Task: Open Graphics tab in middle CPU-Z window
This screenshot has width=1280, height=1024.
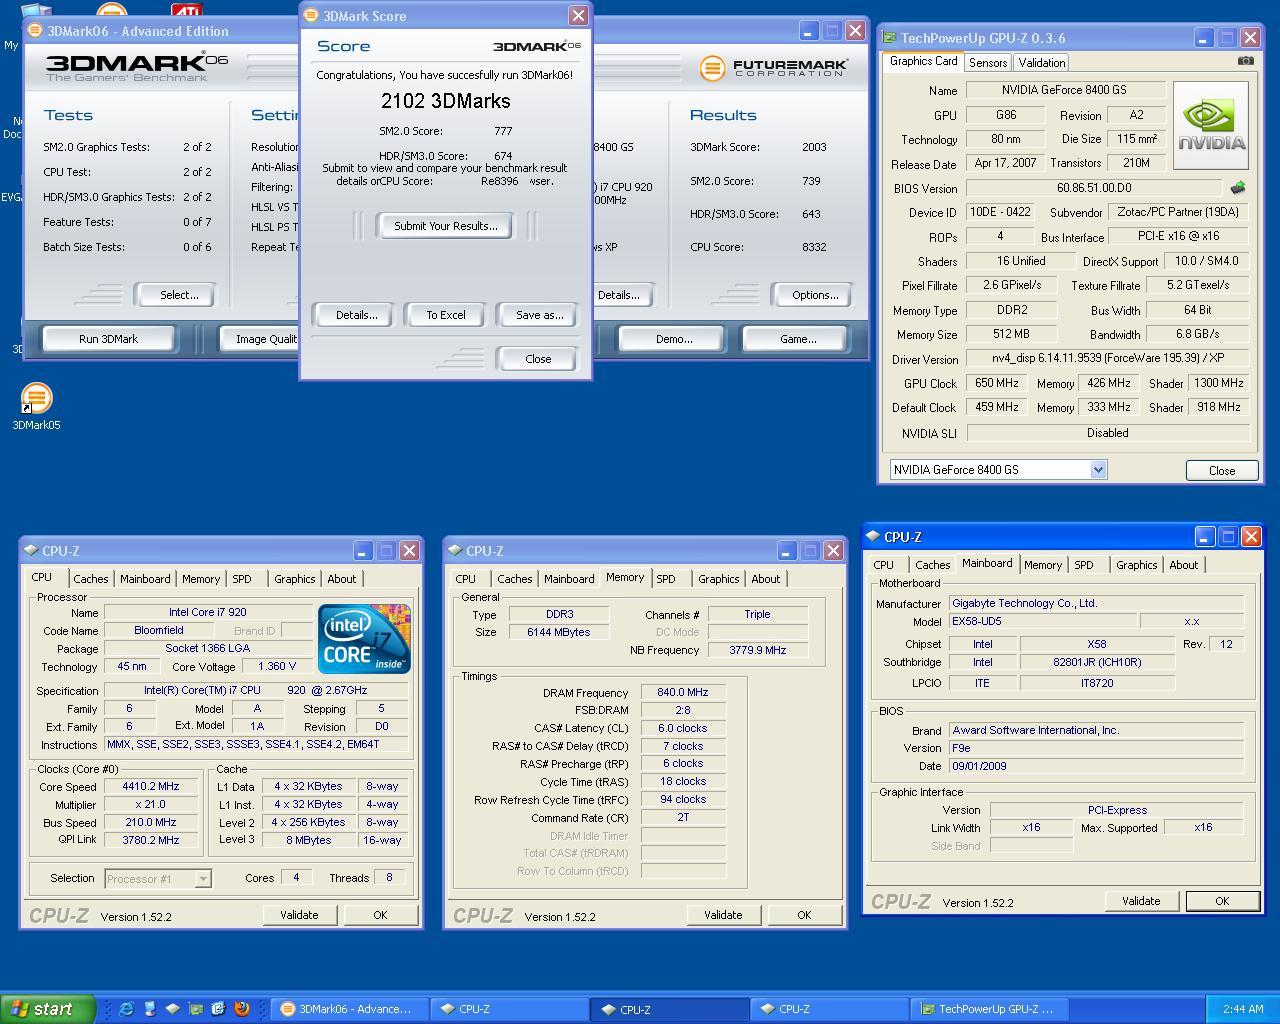Action: coord(719,579)
